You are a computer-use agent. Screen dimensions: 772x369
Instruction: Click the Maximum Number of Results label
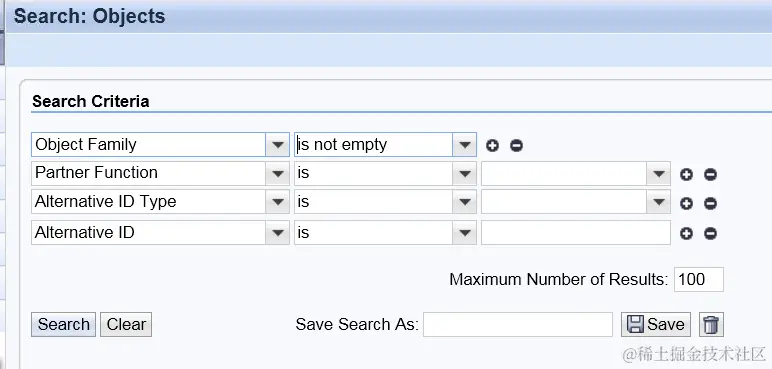pyautogui.click(x=558, y=280)
